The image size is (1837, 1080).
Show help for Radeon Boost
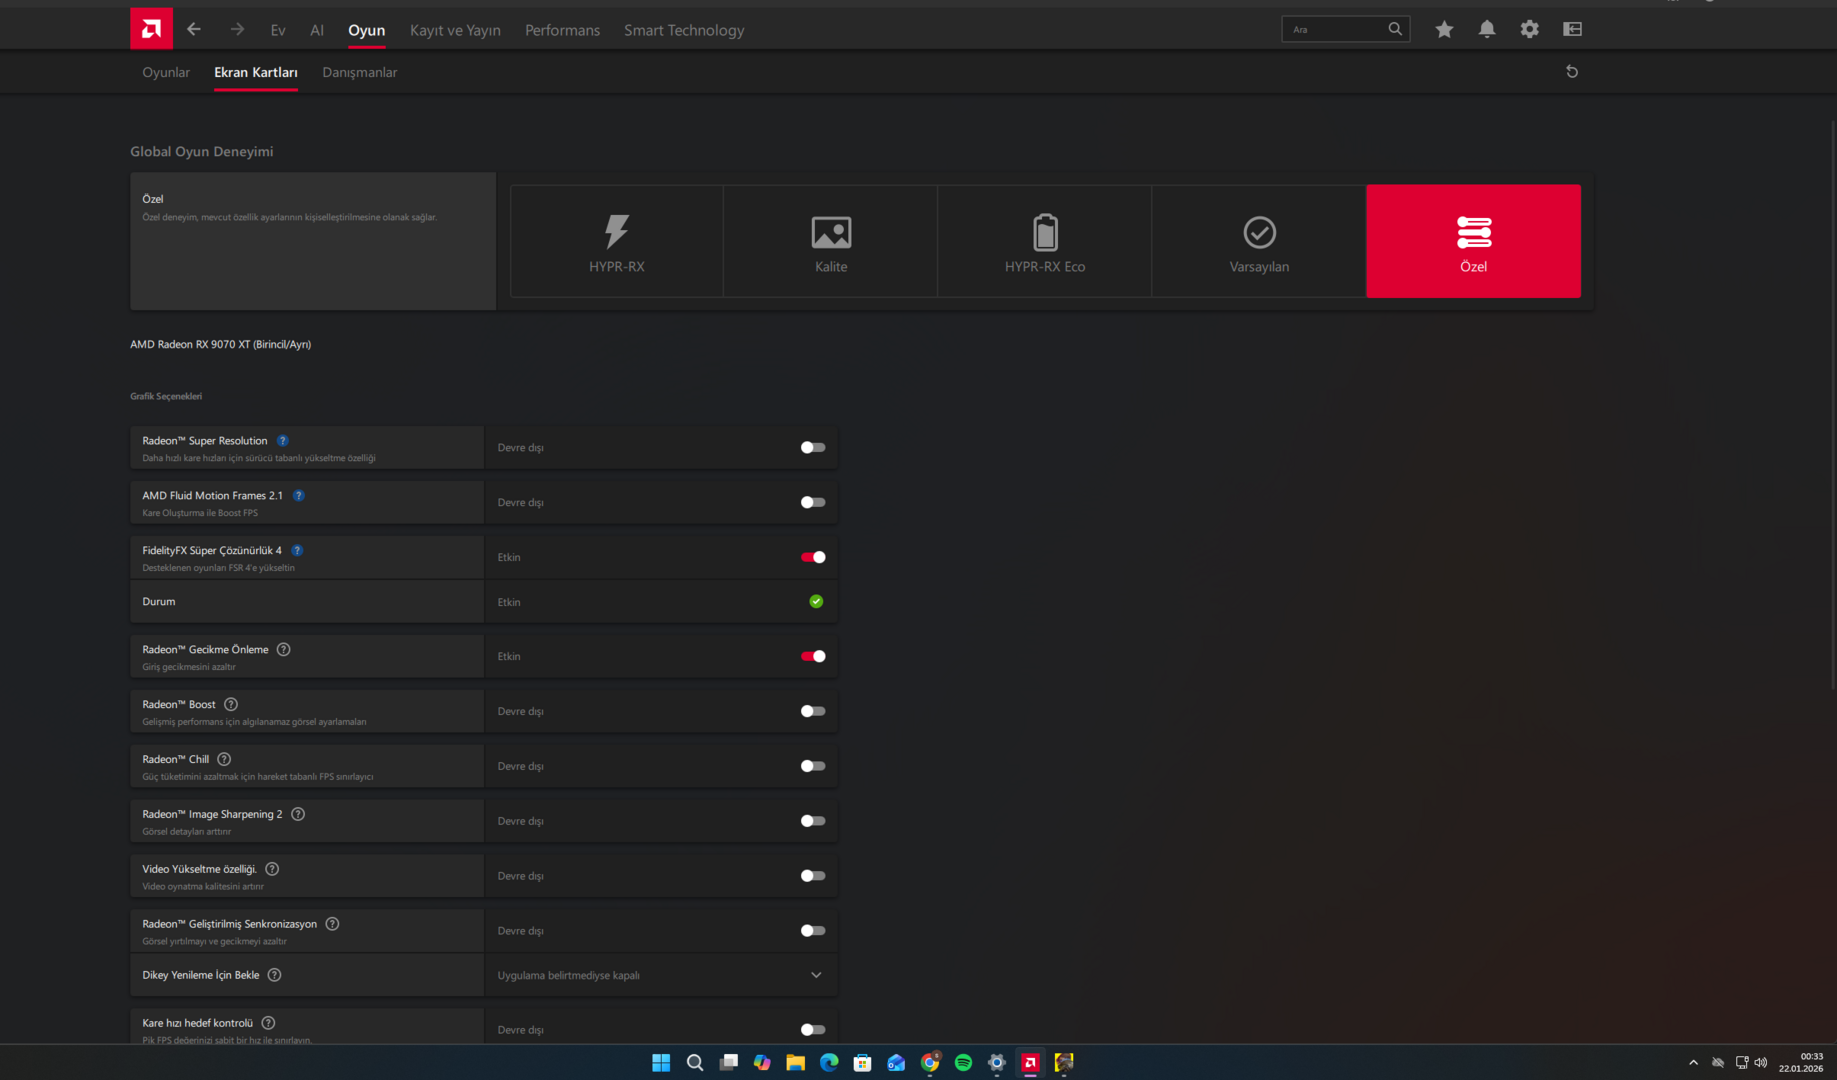231,704
